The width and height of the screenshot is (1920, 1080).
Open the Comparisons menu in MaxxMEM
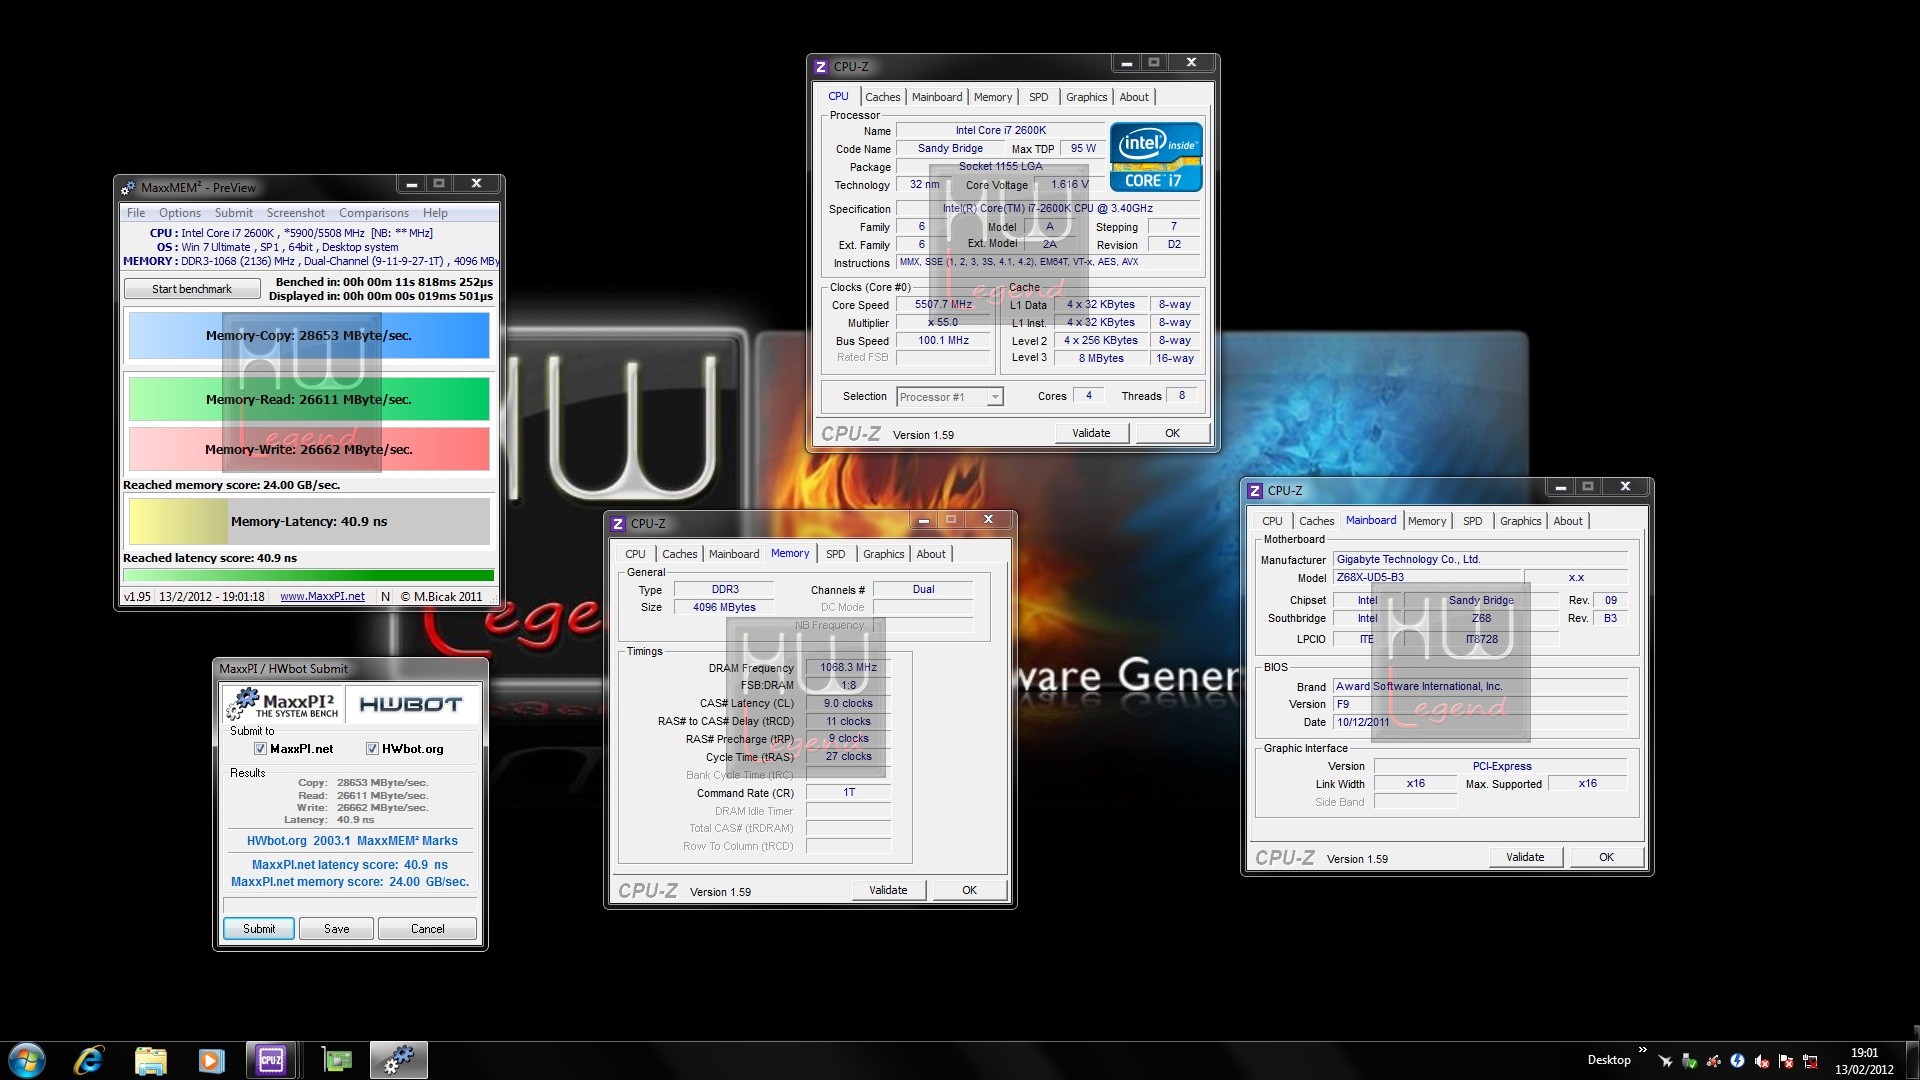[x=374, y=213]
